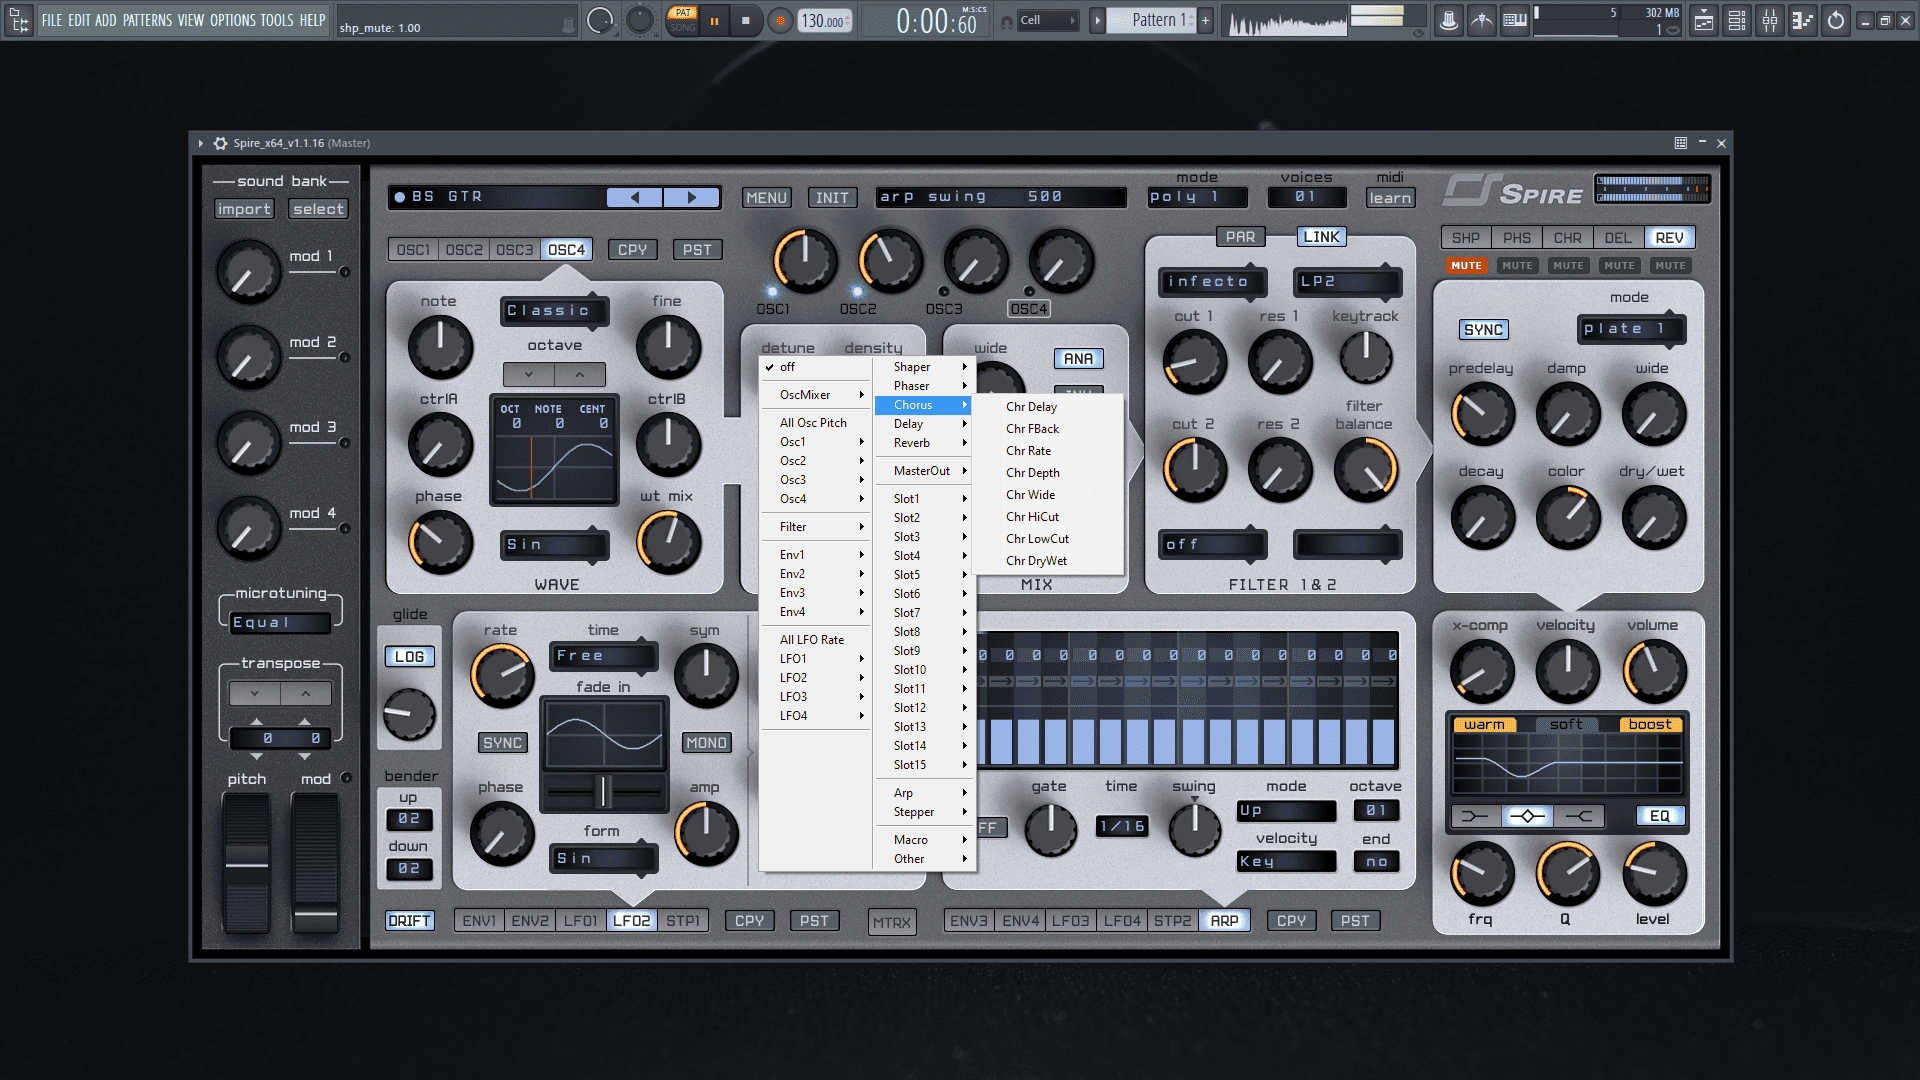The image size is (1920, 1080).
Task: Open the channel rack icon
Action: pos(1737,20)
